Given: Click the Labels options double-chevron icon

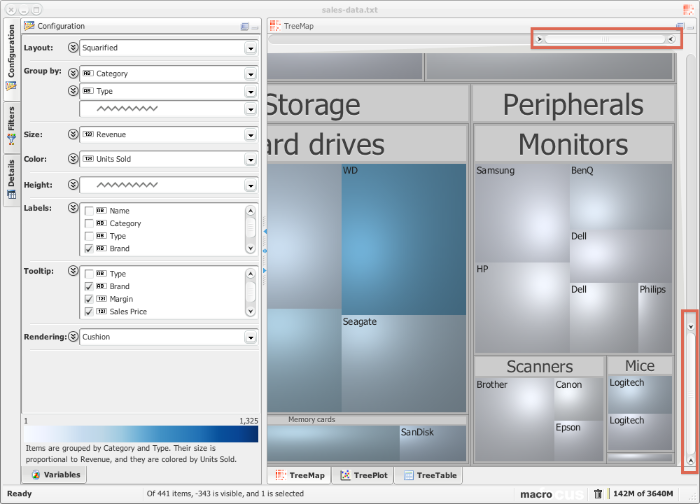Looking at the screenshot, I should pos(73,208).
